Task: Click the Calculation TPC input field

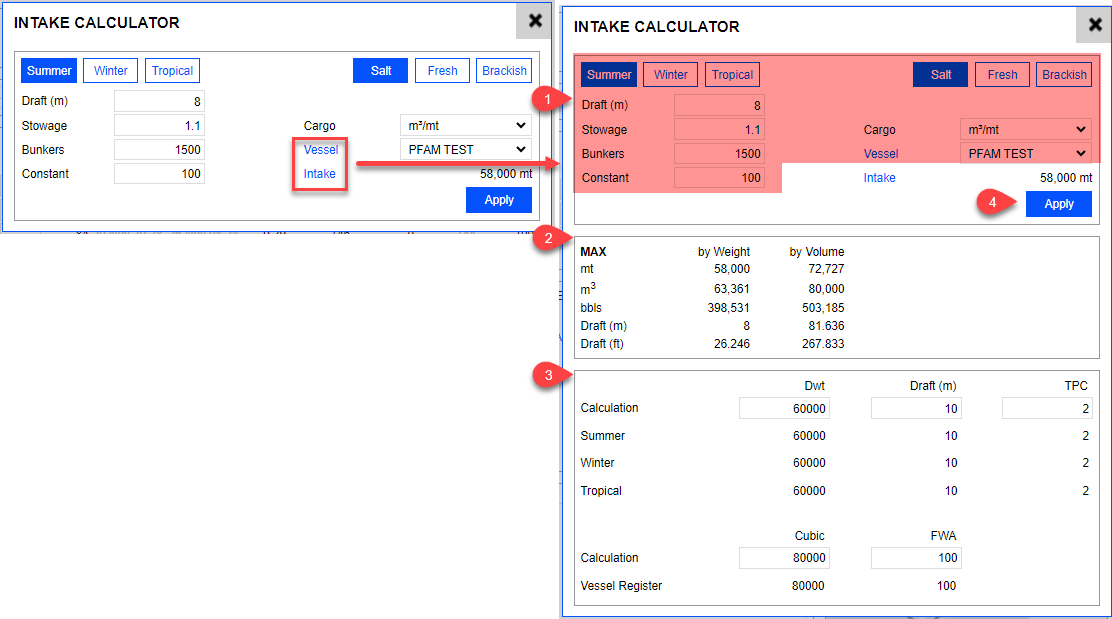Action: [1047, 408]
